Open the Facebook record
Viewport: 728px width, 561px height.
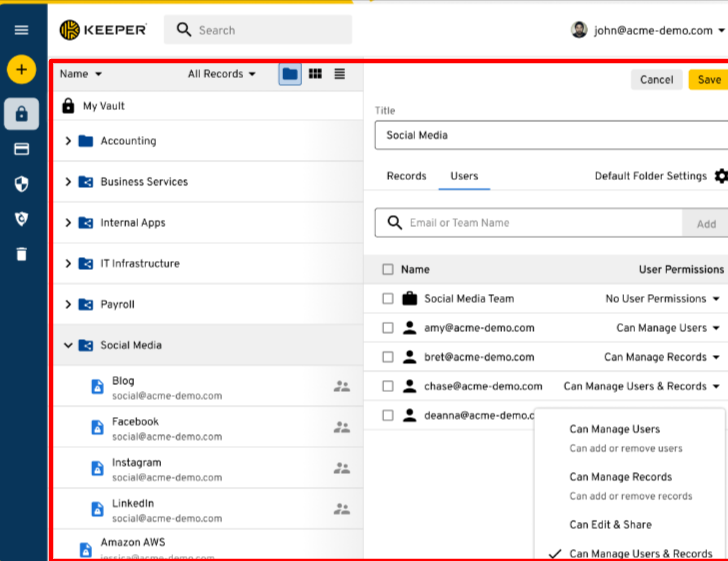click(x=208, y=427)
